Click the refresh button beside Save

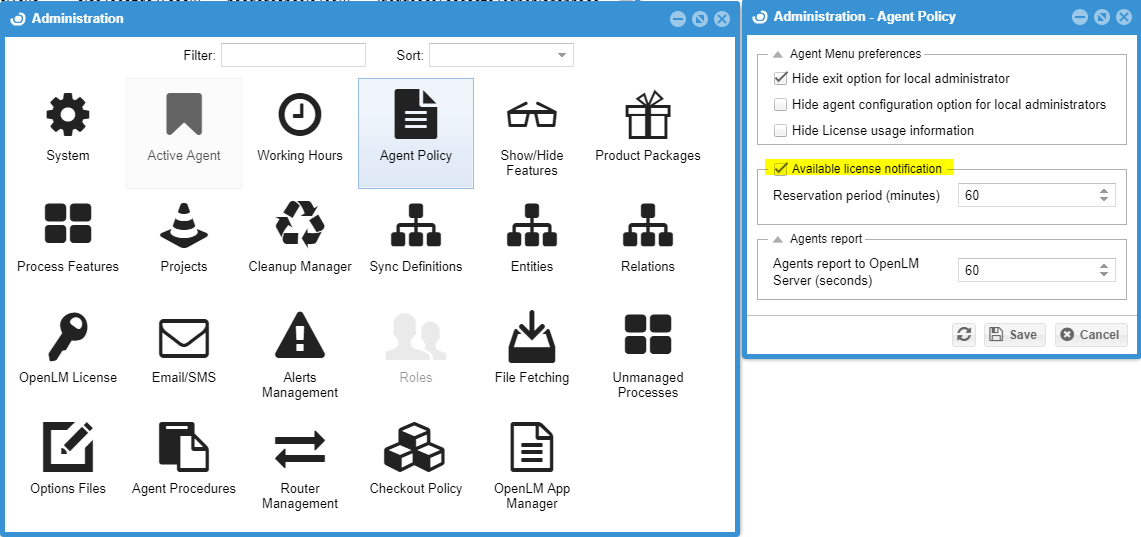964,335
